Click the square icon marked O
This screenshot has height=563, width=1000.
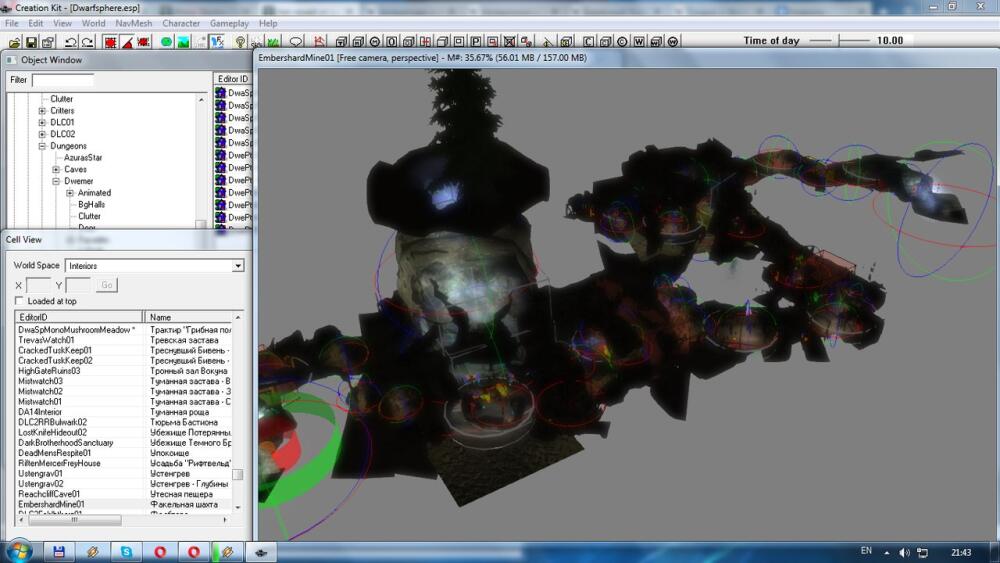pyautogui.click(x=392, y=42)
